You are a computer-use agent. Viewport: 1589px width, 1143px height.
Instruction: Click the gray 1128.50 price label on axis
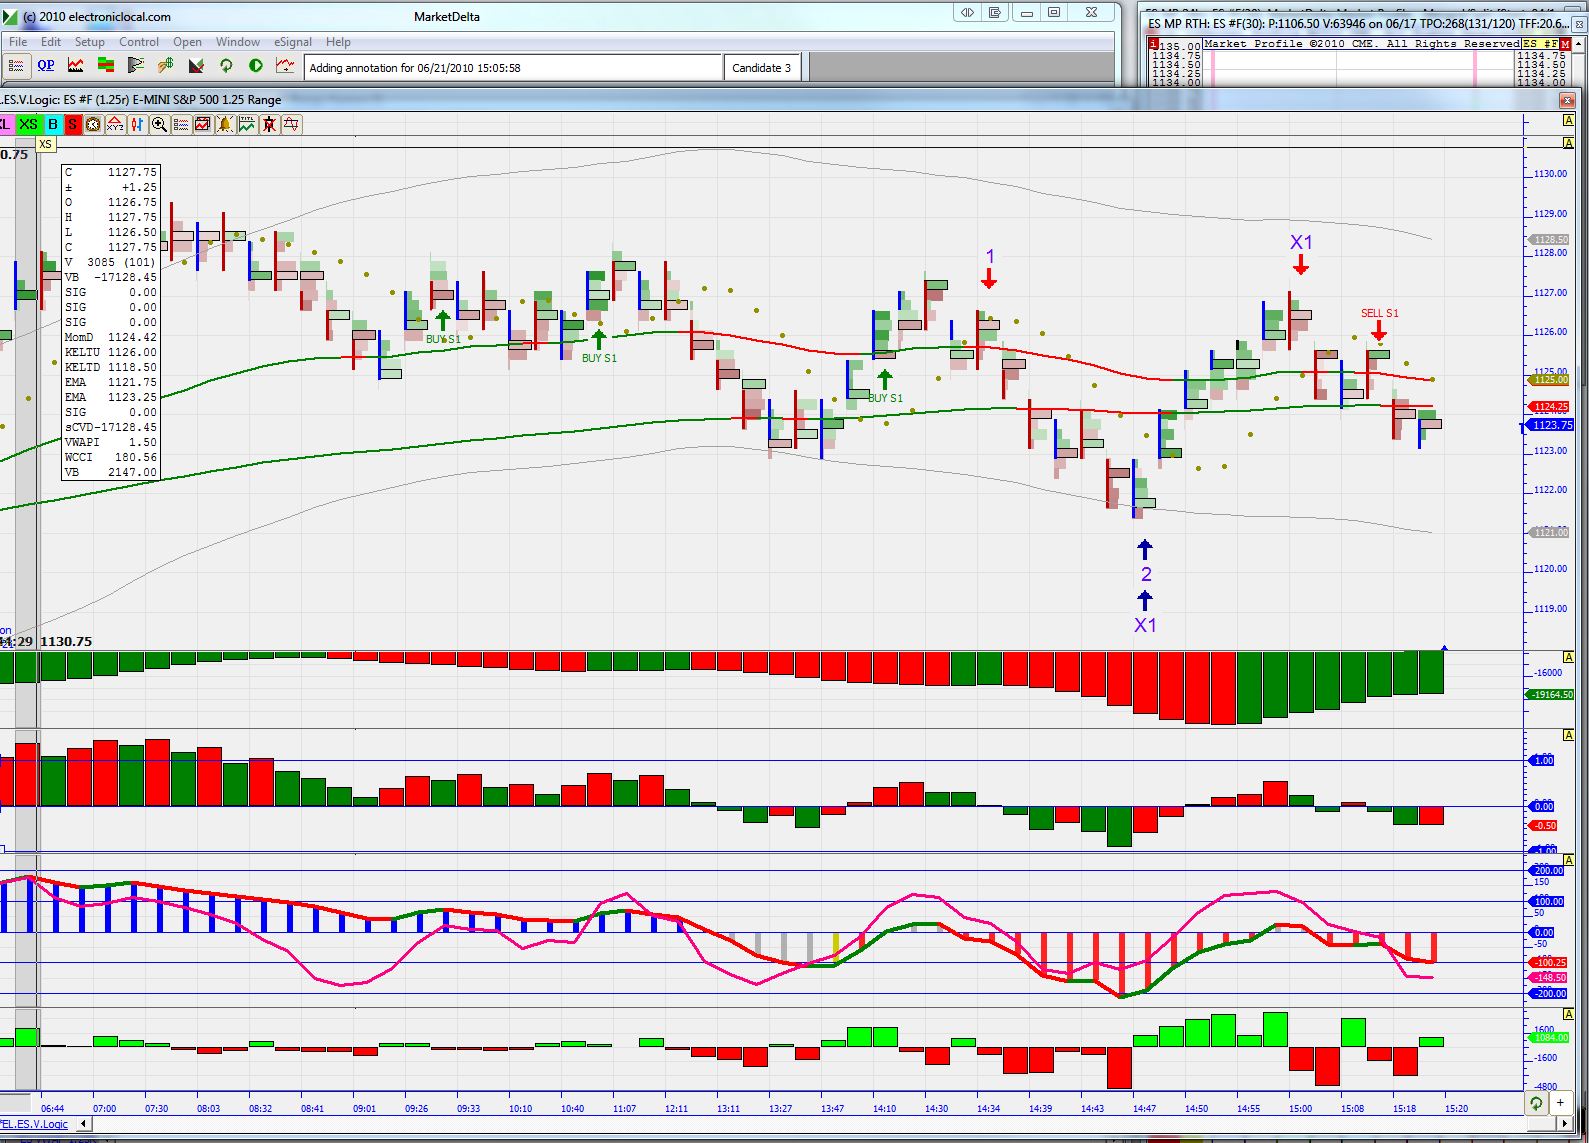pos(1551,240)
